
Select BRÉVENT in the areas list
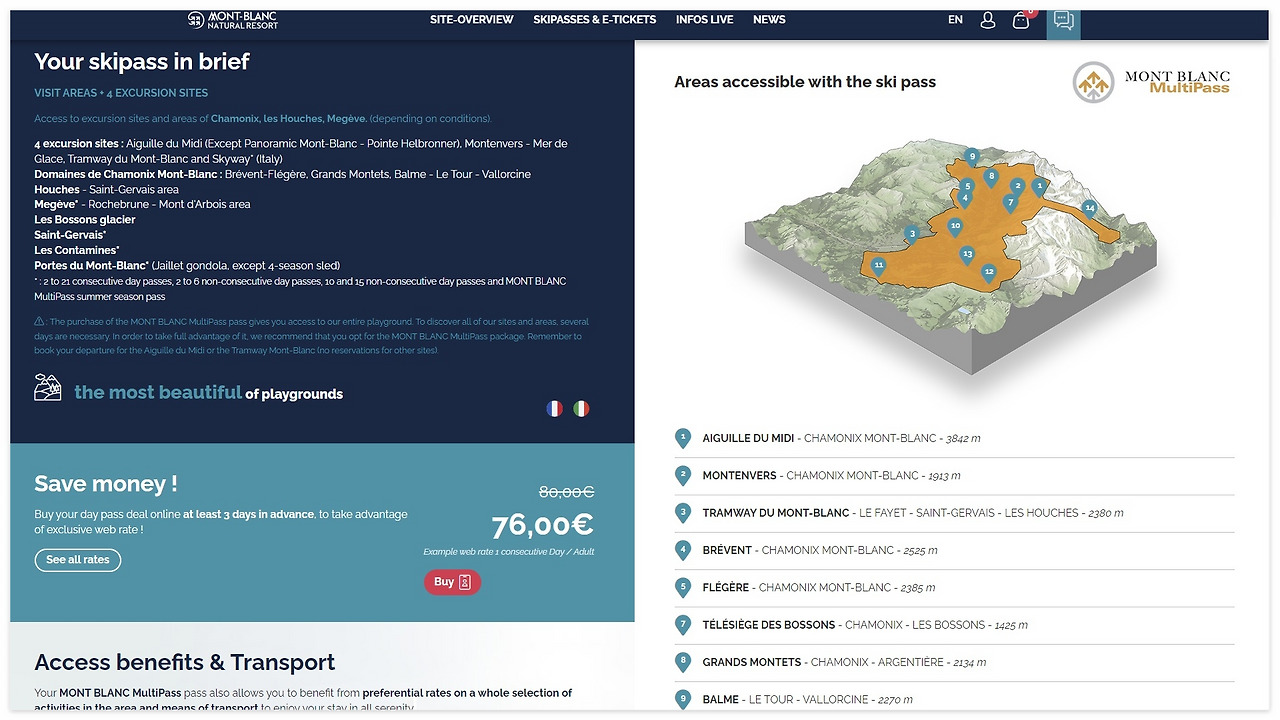tap(728, 550)
